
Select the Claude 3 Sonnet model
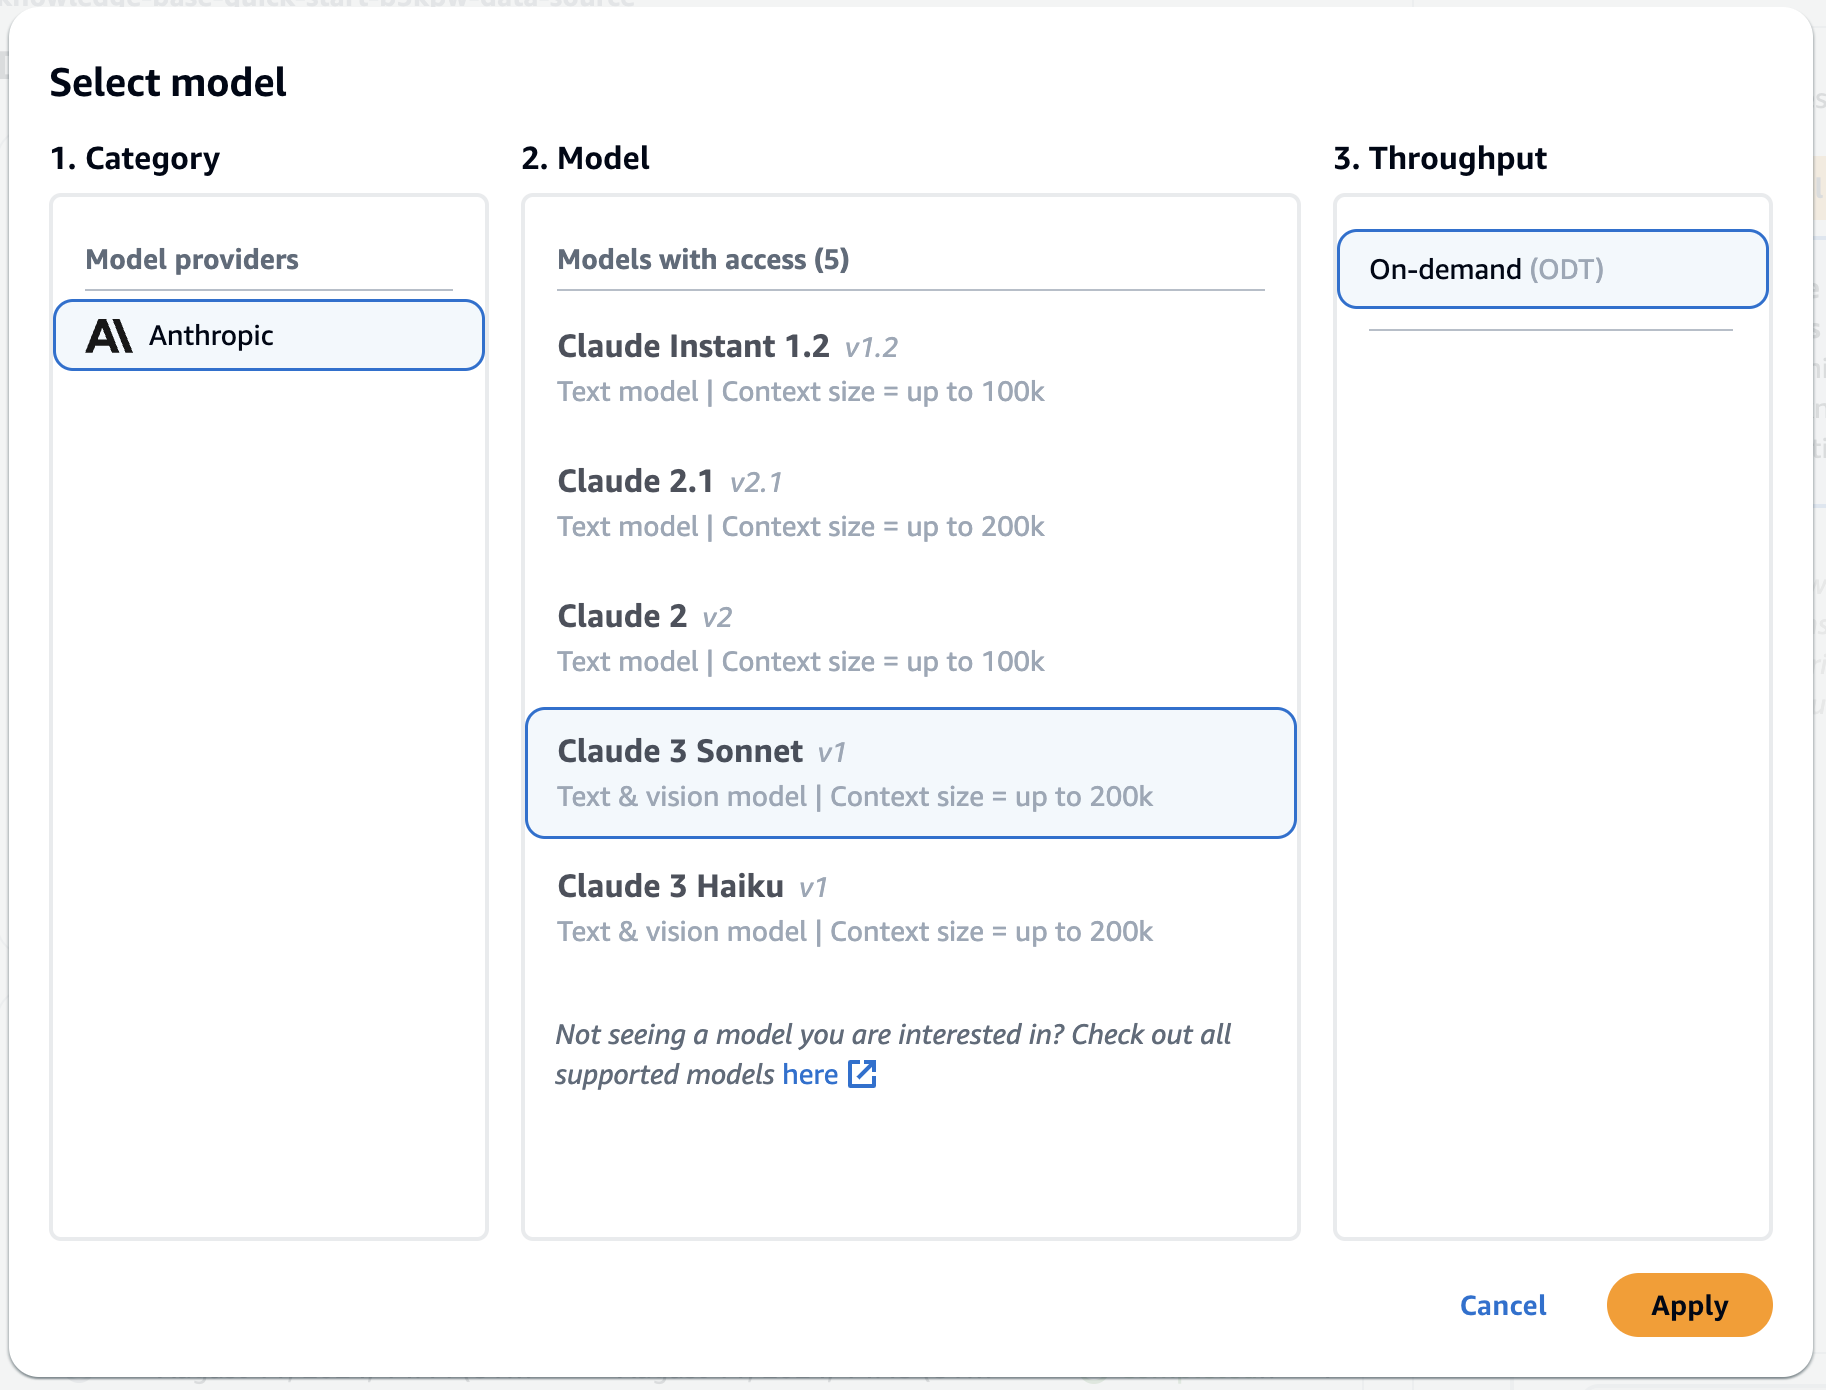tap(910, 773)
